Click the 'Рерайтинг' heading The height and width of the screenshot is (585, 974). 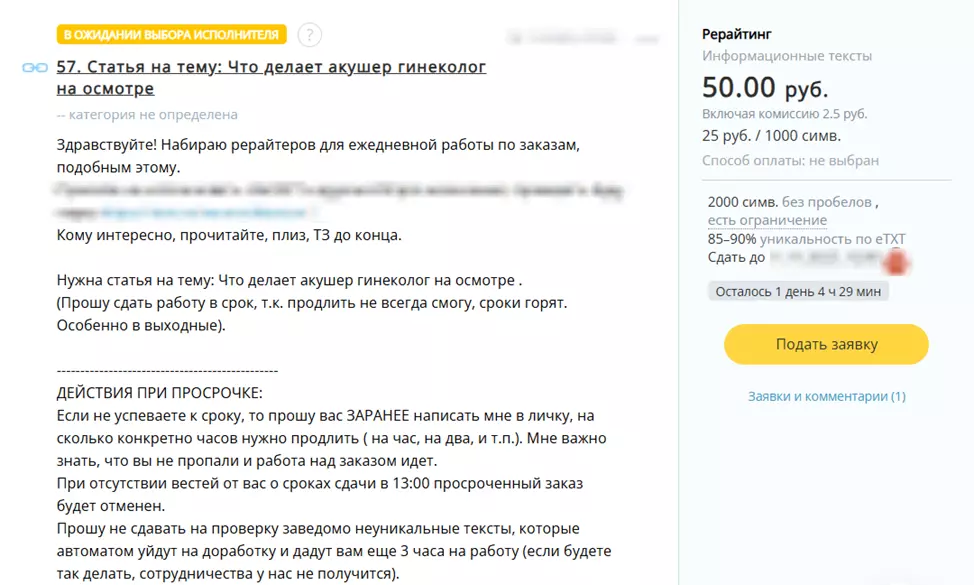click(x=737, y=35)
